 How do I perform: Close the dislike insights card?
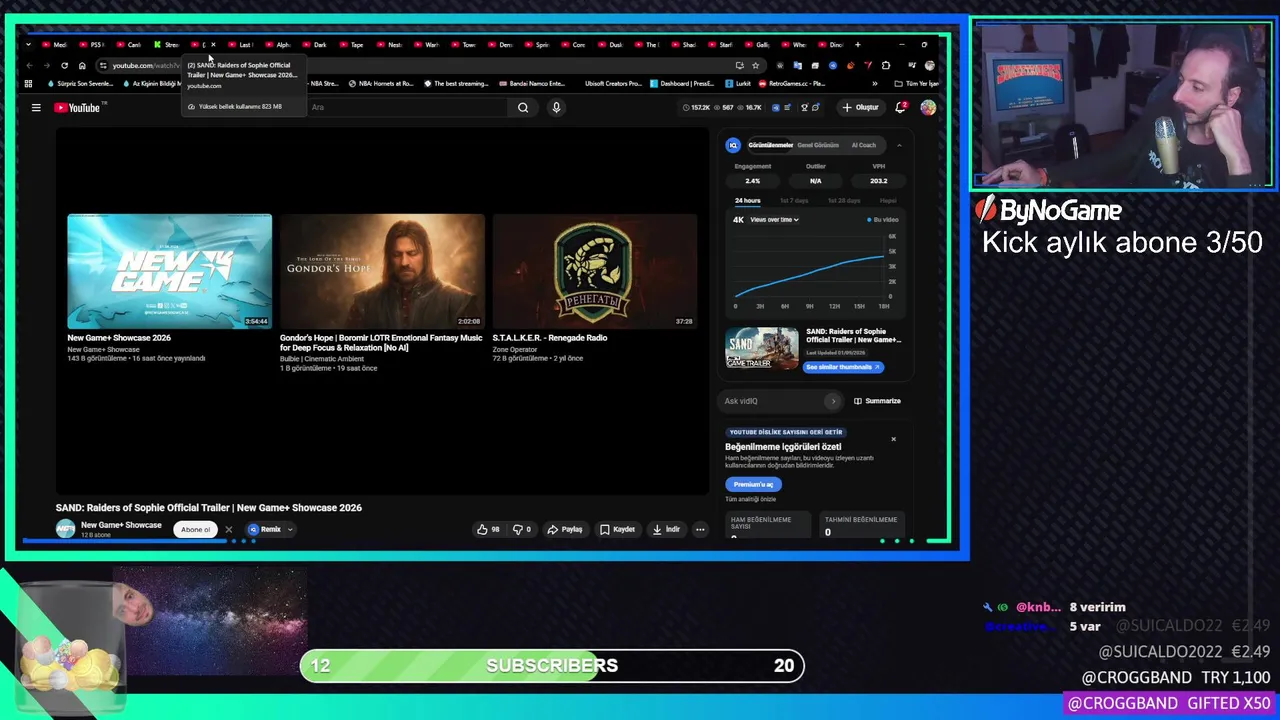pyautogui.click(x=893, y=439)
